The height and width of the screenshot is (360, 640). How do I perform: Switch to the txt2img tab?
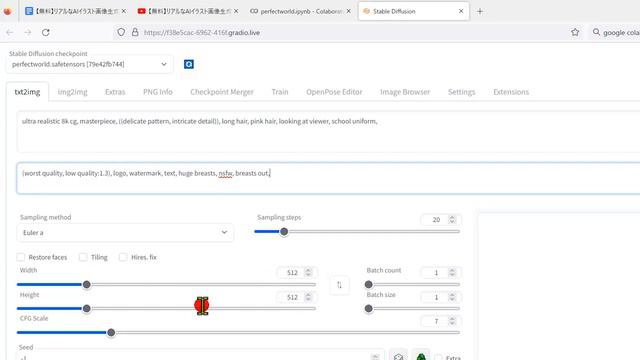[27, 92]
